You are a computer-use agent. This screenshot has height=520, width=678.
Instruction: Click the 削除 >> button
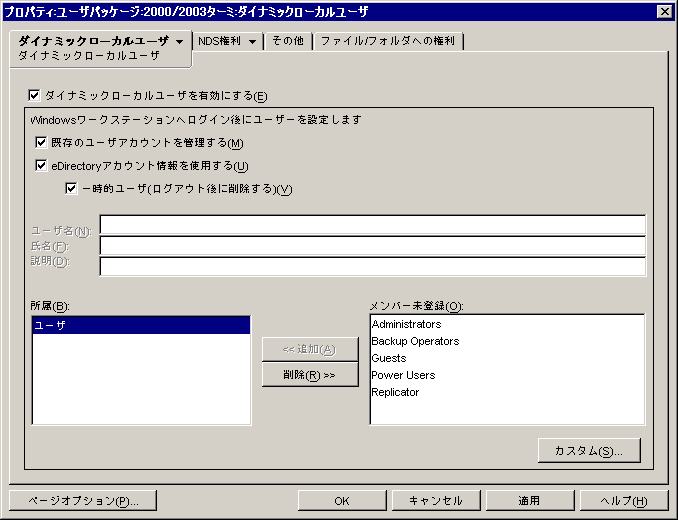(x=310, y=375)
